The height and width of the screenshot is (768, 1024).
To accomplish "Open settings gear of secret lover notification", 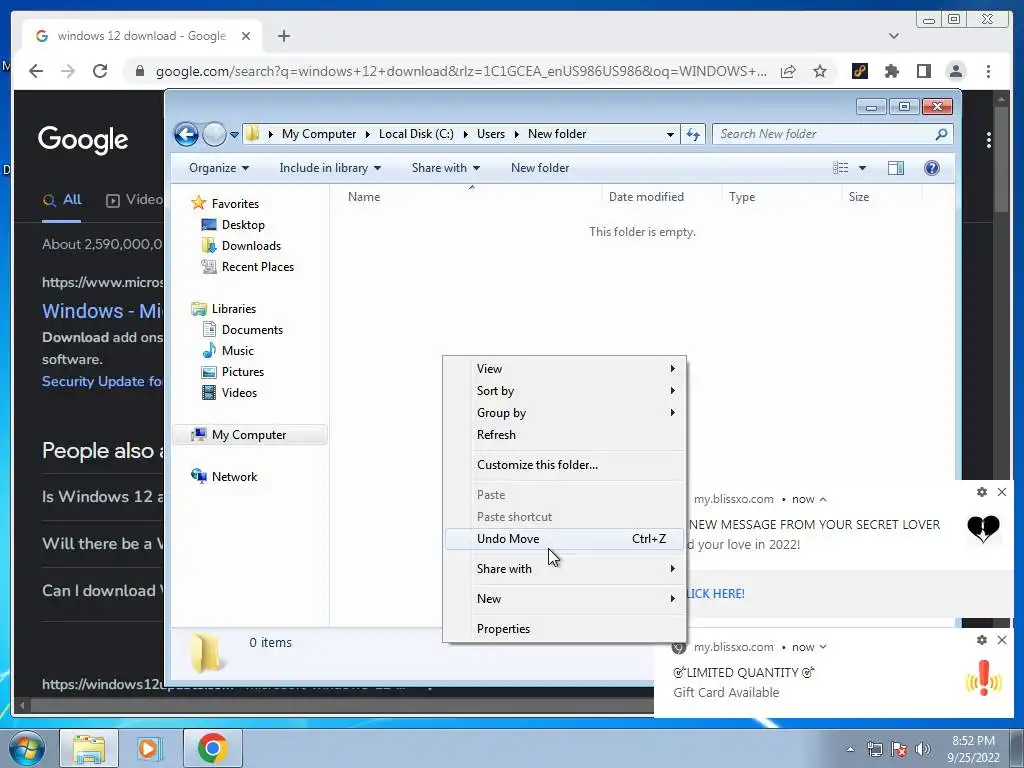I will 982,492.
